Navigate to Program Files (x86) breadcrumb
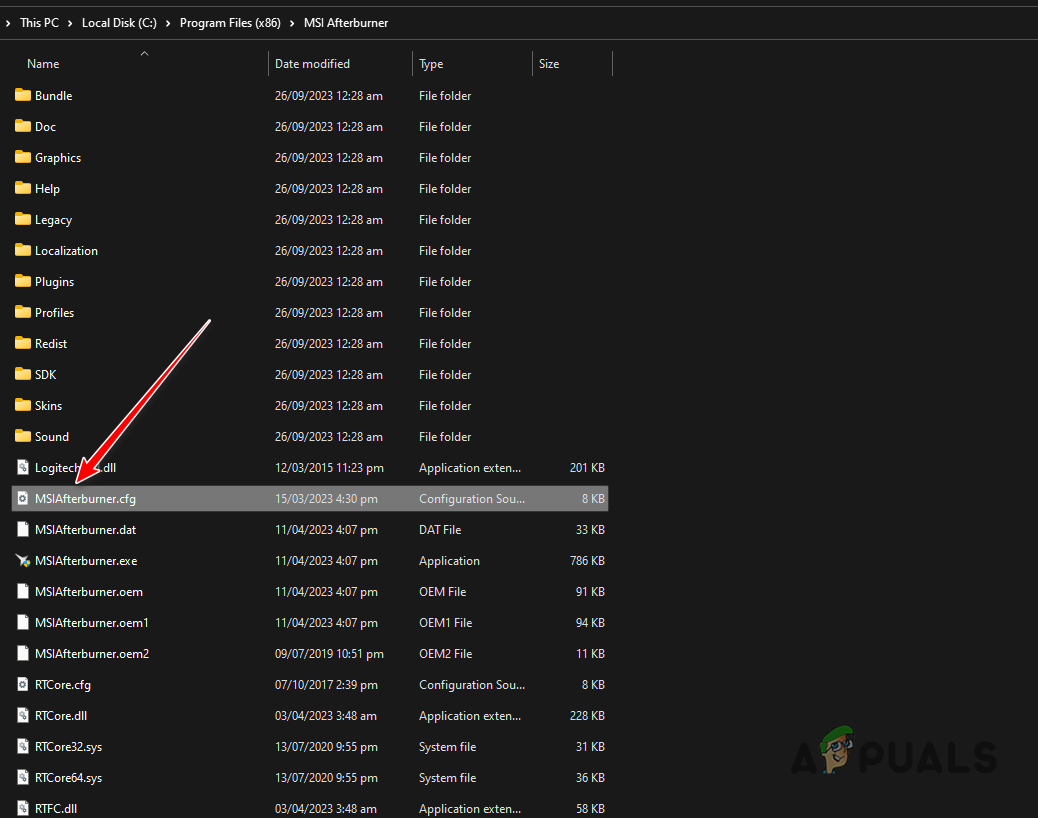Image resolution: width=1038 pixels, height=818 pixels. point(230,23)
